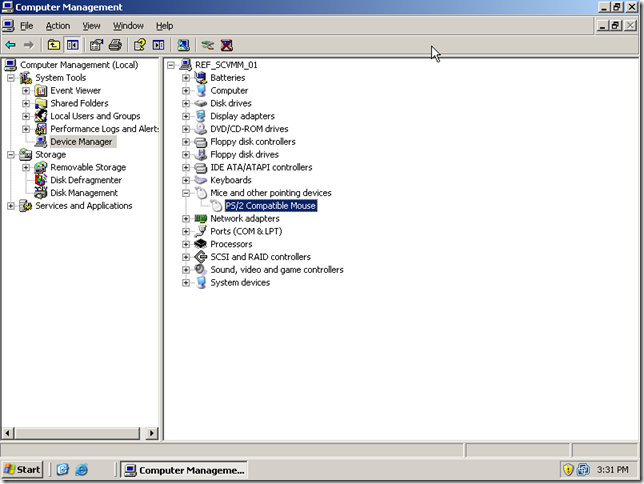Expand Performance Logs and Alerts node
644x484 pixels.
tap(26, 129)
